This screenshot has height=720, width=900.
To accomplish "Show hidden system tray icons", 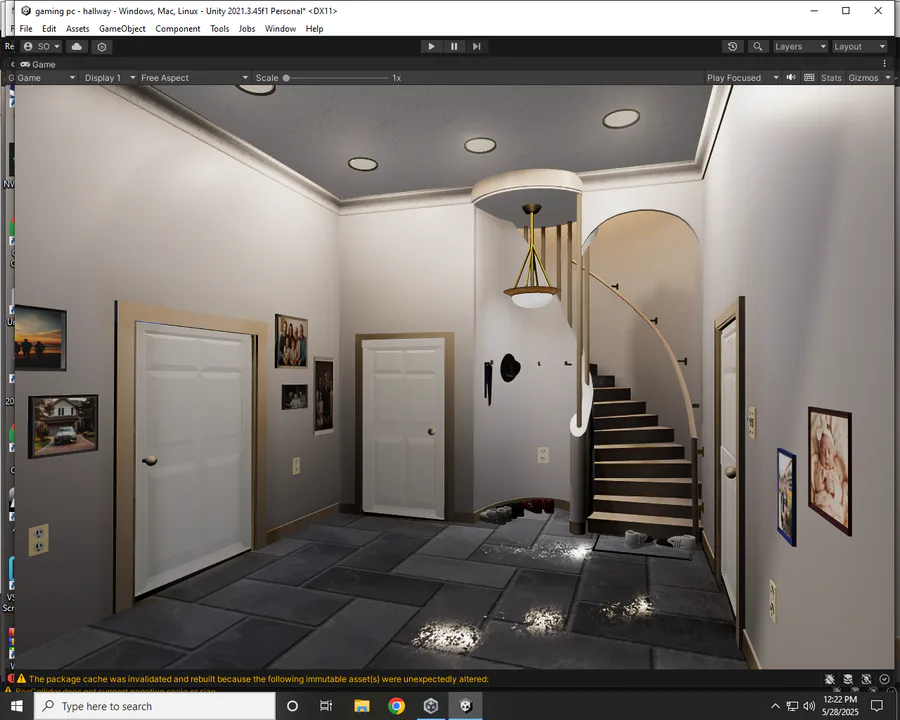I will (x=775, y=706).
